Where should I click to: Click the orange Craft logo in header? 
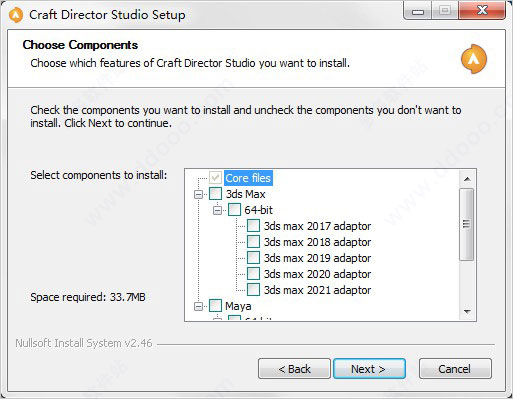click(474, 59)
